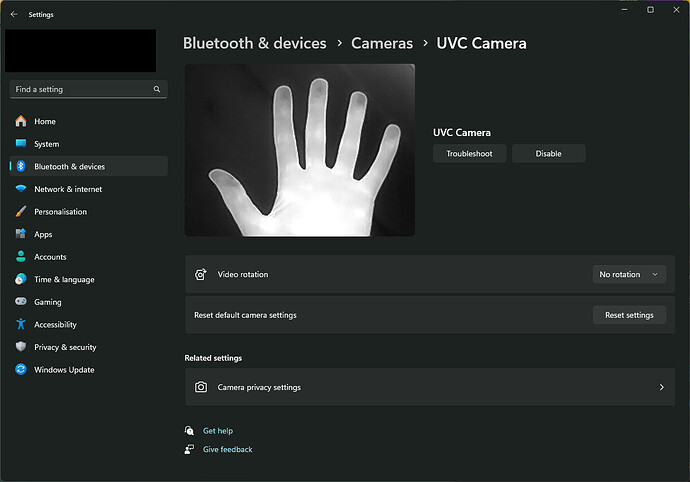Click the Gaming controller icon
Image resolution: width=690 pixels, height=482 pixels.
point(21,302)
